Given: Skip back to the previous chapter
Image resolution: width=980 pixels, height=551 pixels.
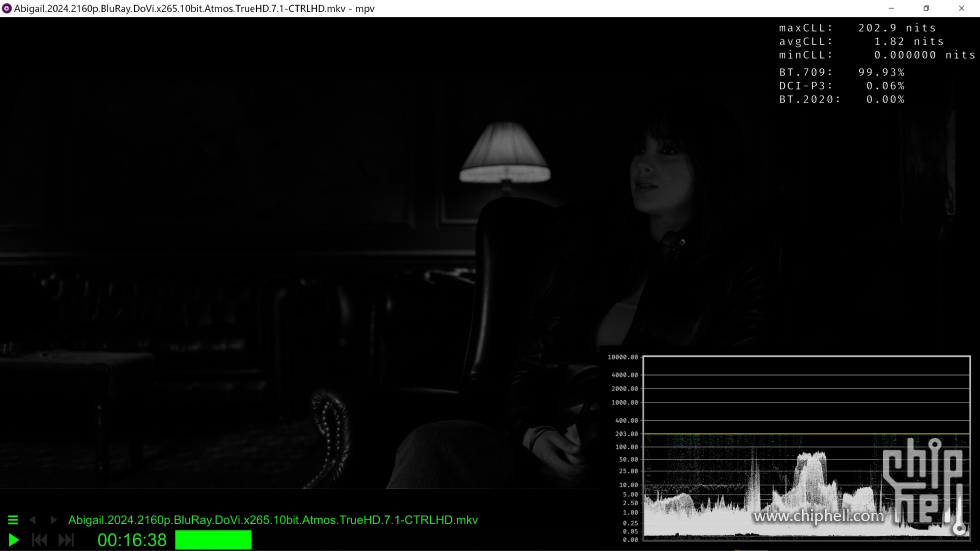Looking at the screenshot, I should [40, 540].
